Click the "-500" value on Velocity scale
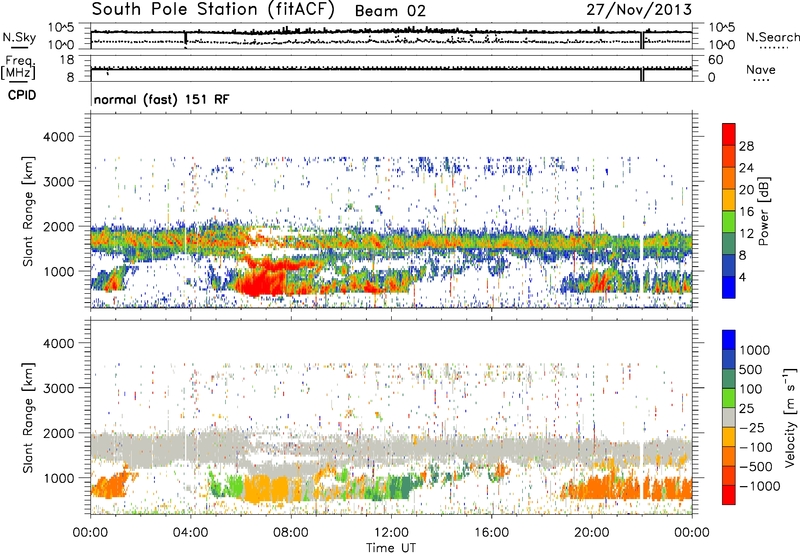This screenshot has height=554, width=800. (756, 467)
